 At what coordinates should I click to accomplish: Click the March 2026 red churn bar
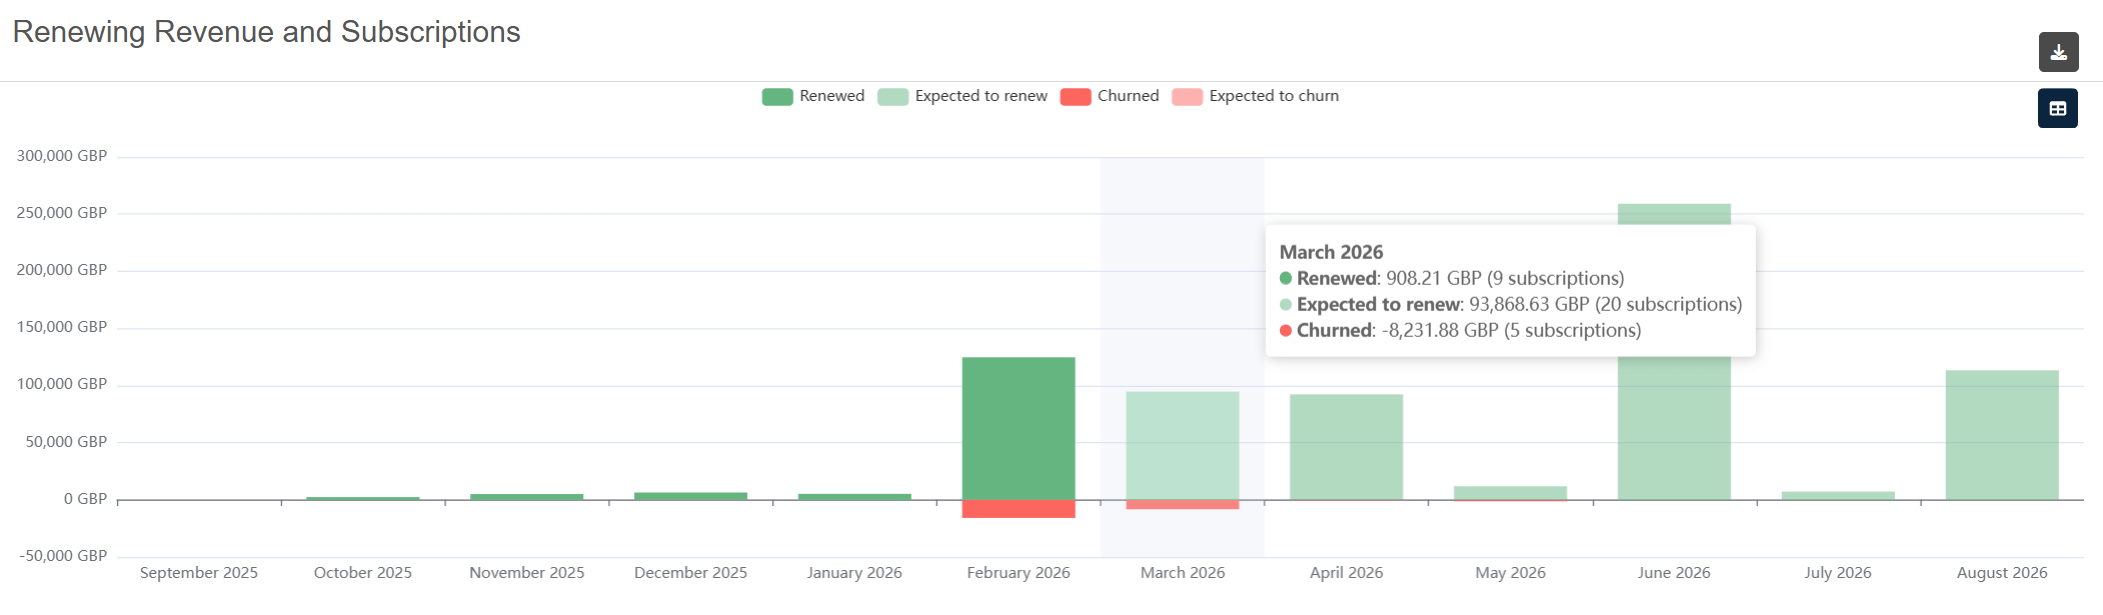1182,504
